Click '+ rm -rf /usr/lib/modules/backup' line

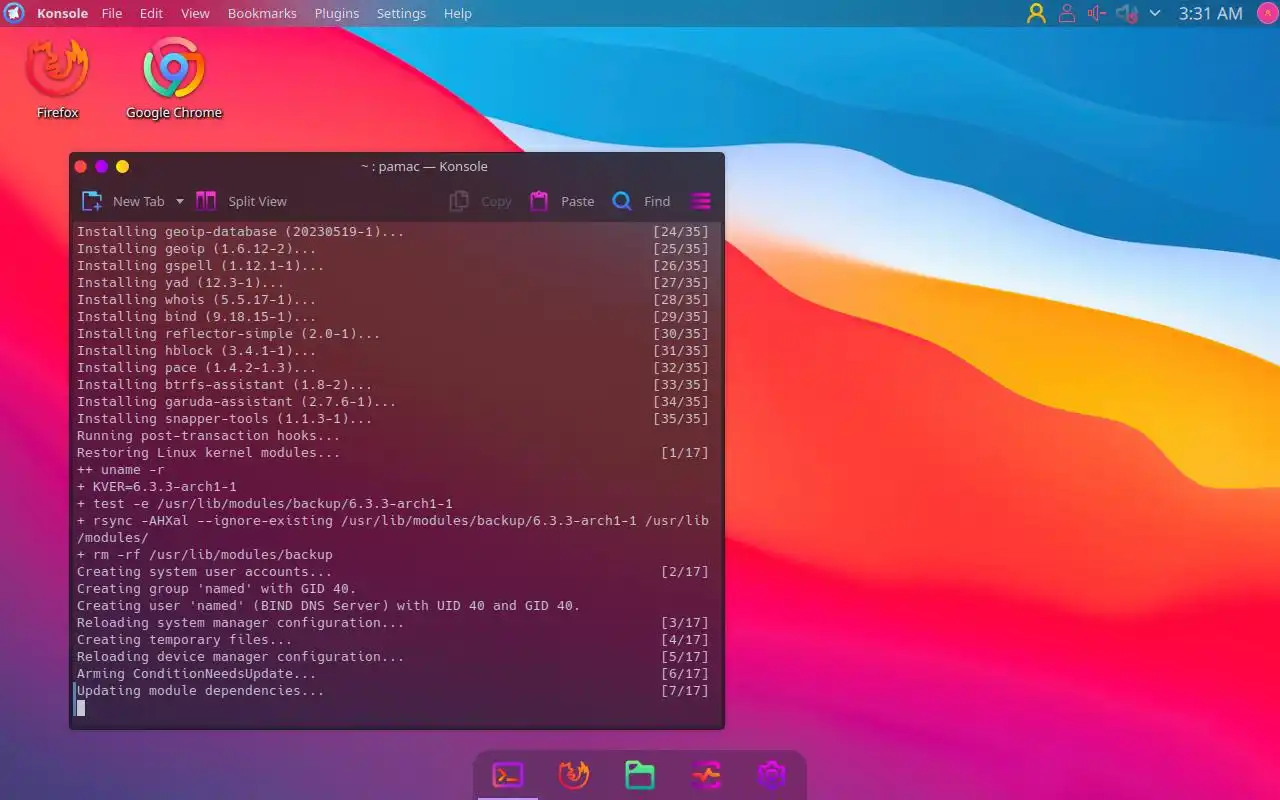pos(205,554)
